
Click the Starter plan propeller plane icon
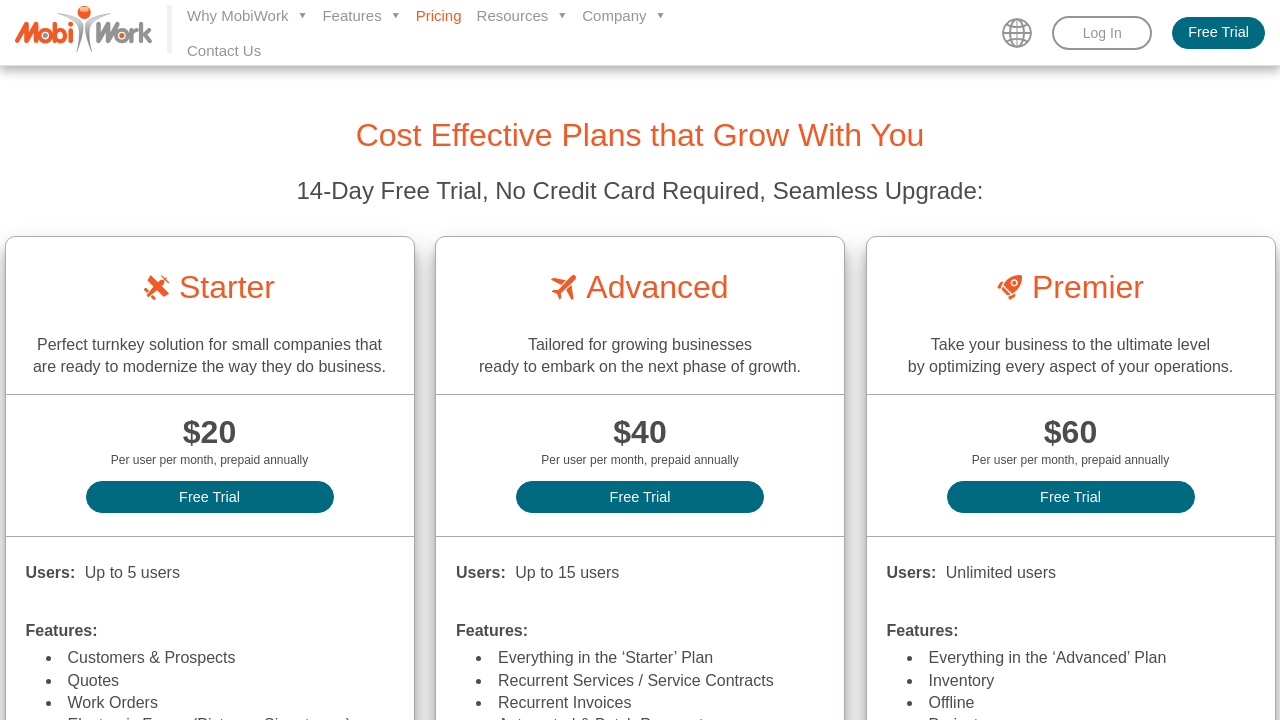pos(157,288)
